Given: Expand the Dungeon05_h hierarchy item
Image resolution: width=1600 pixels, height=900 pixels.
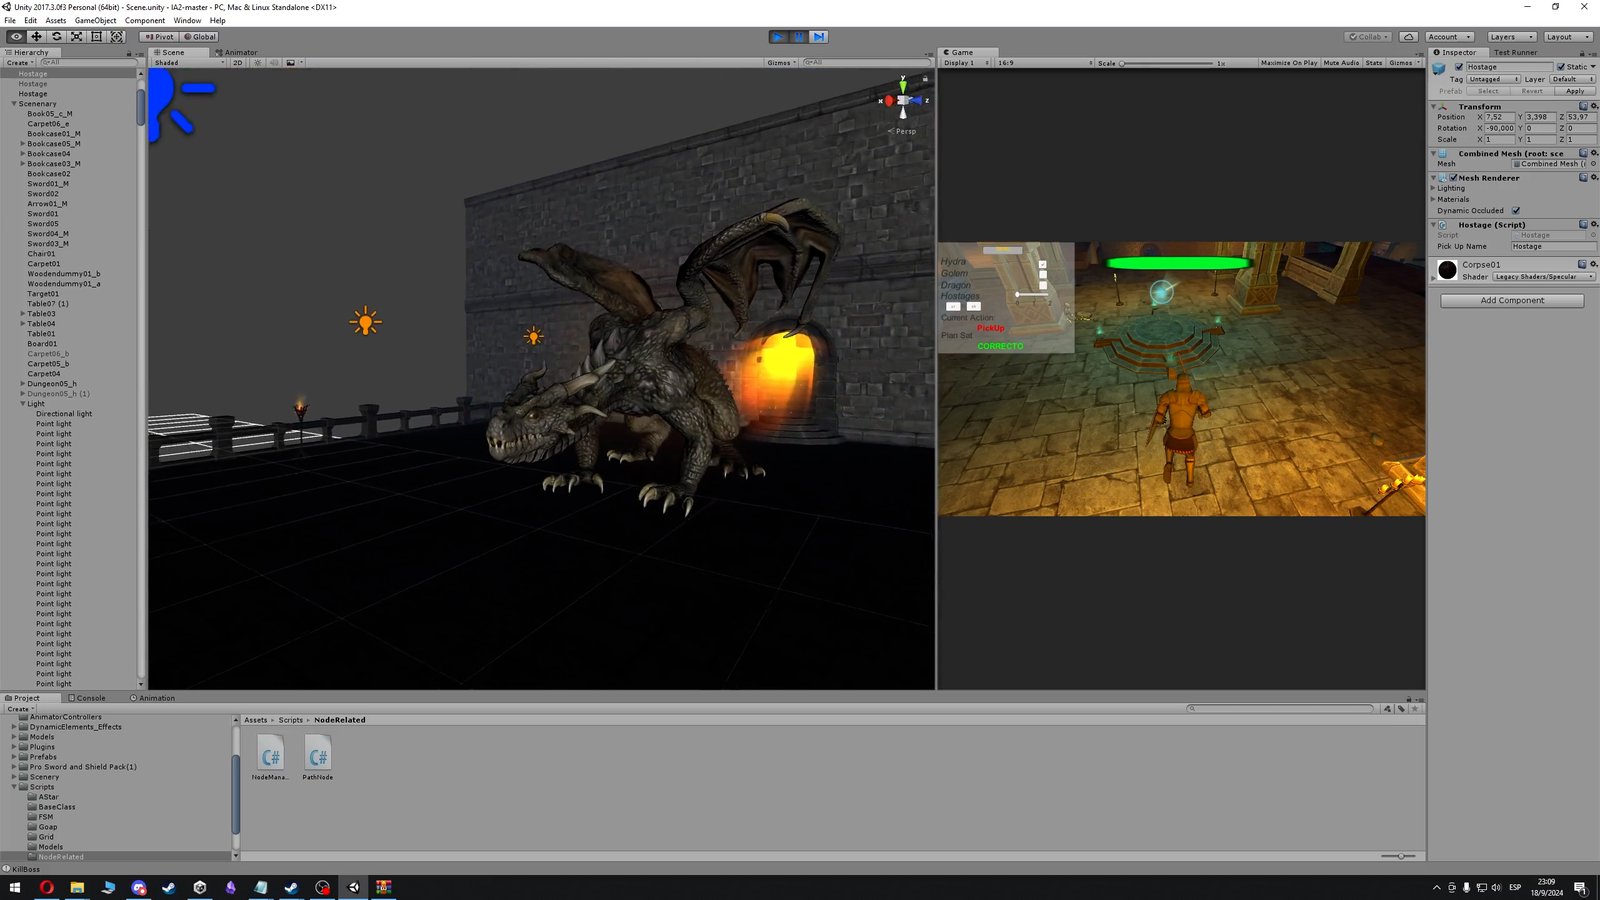Looking at the screenshot, I should point(23,384).
